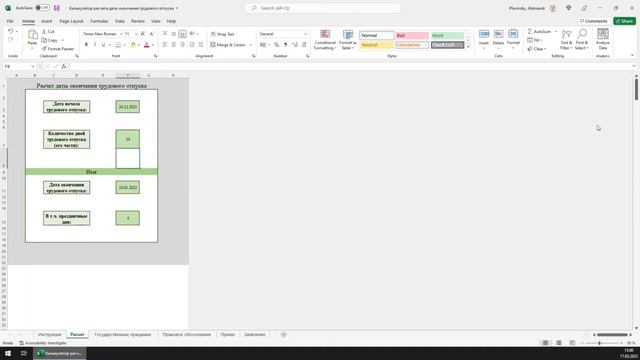Open the Fill Color dropdown arrow

139,45
